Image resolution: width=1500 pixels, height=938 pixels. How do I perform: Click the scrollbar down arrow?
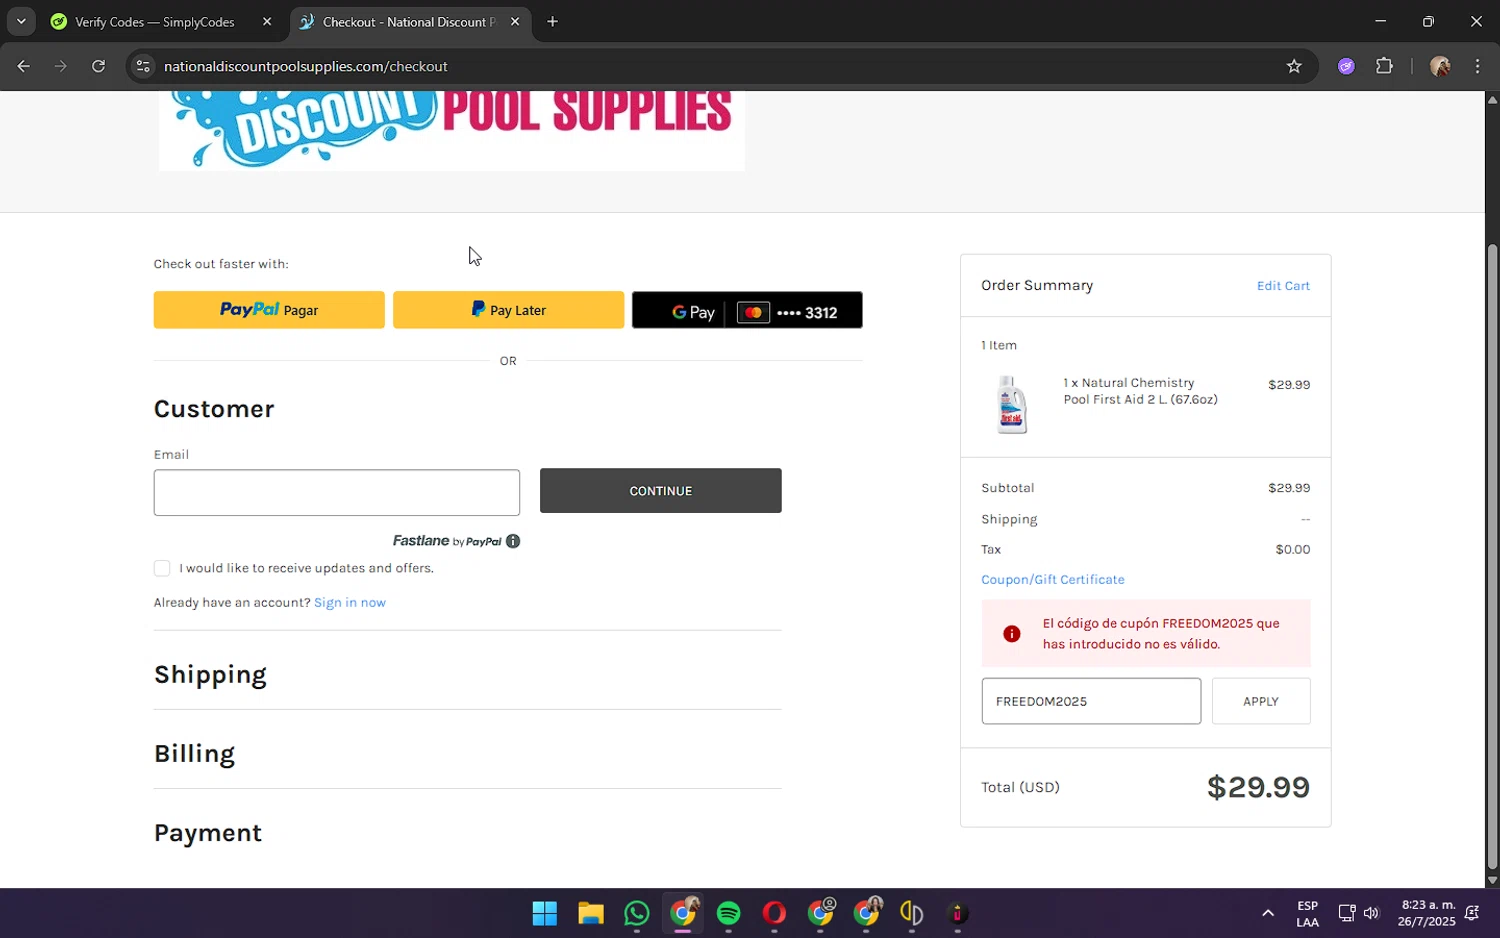[1492, 880]
